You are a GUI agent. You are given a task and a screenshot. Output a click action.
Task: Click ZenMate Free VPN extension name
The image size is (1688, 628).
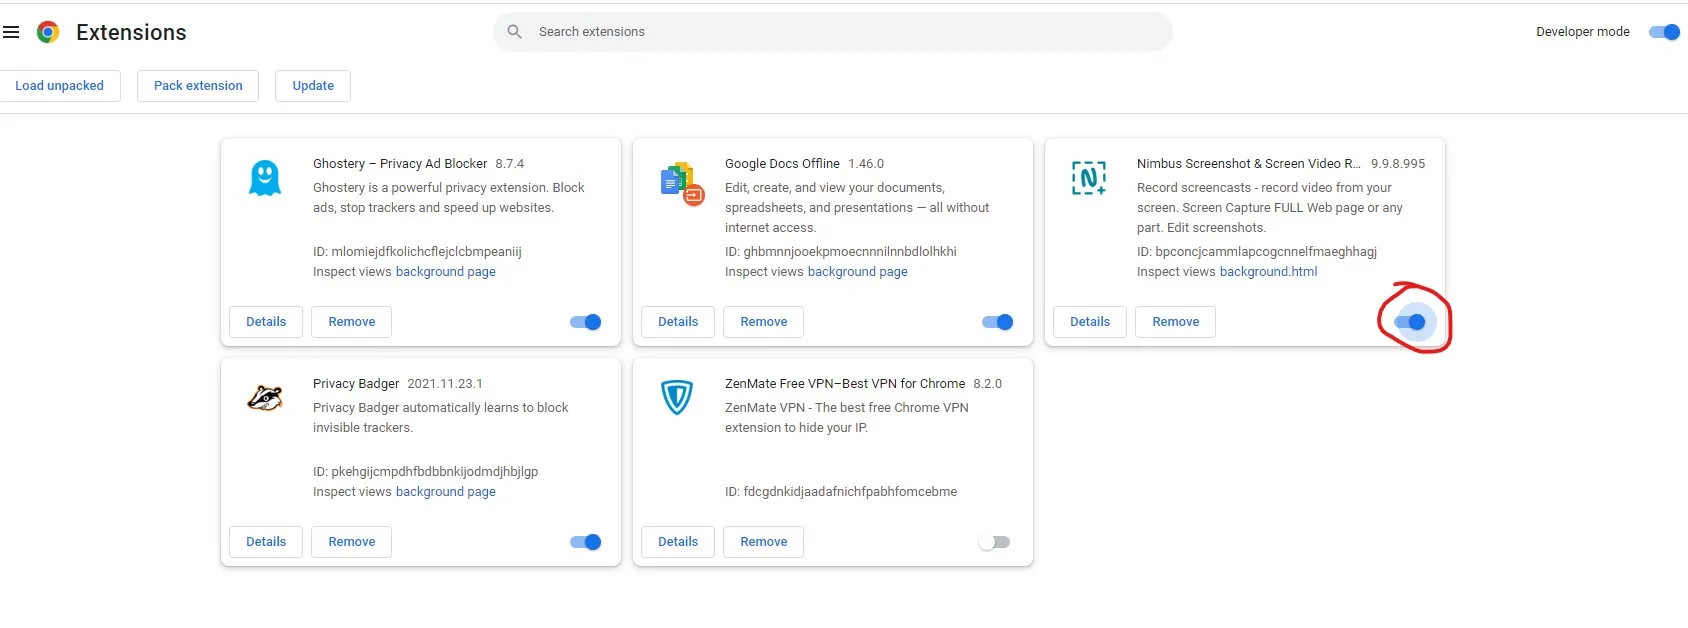(x=845, y=384)
